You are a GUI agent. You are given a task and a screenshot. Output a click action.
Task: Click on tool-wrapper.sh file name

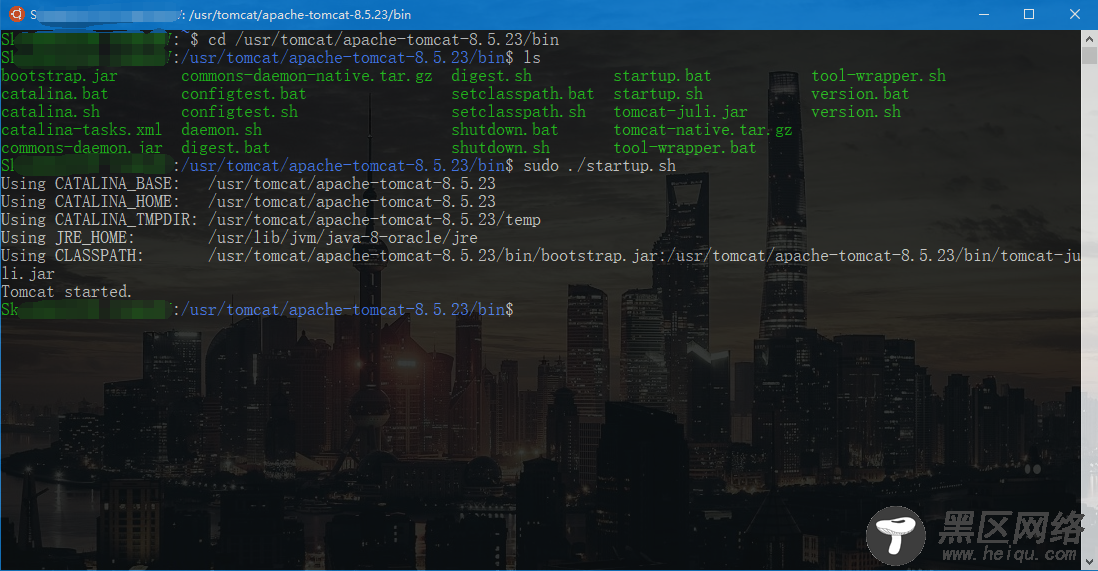click(879, 76)
